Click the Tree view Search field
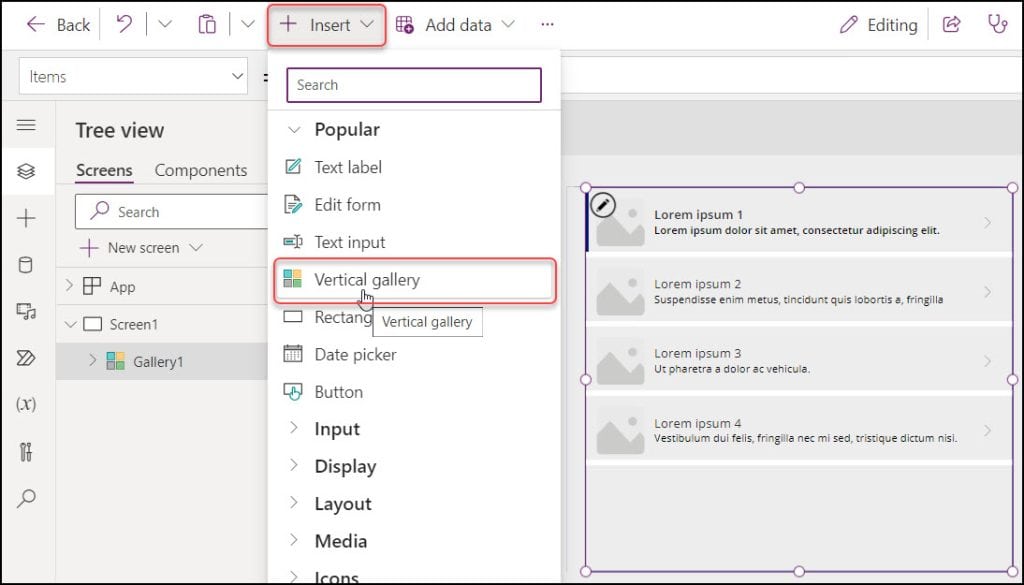This screenshot has height=585, width=1024. (x=172, y=212)
